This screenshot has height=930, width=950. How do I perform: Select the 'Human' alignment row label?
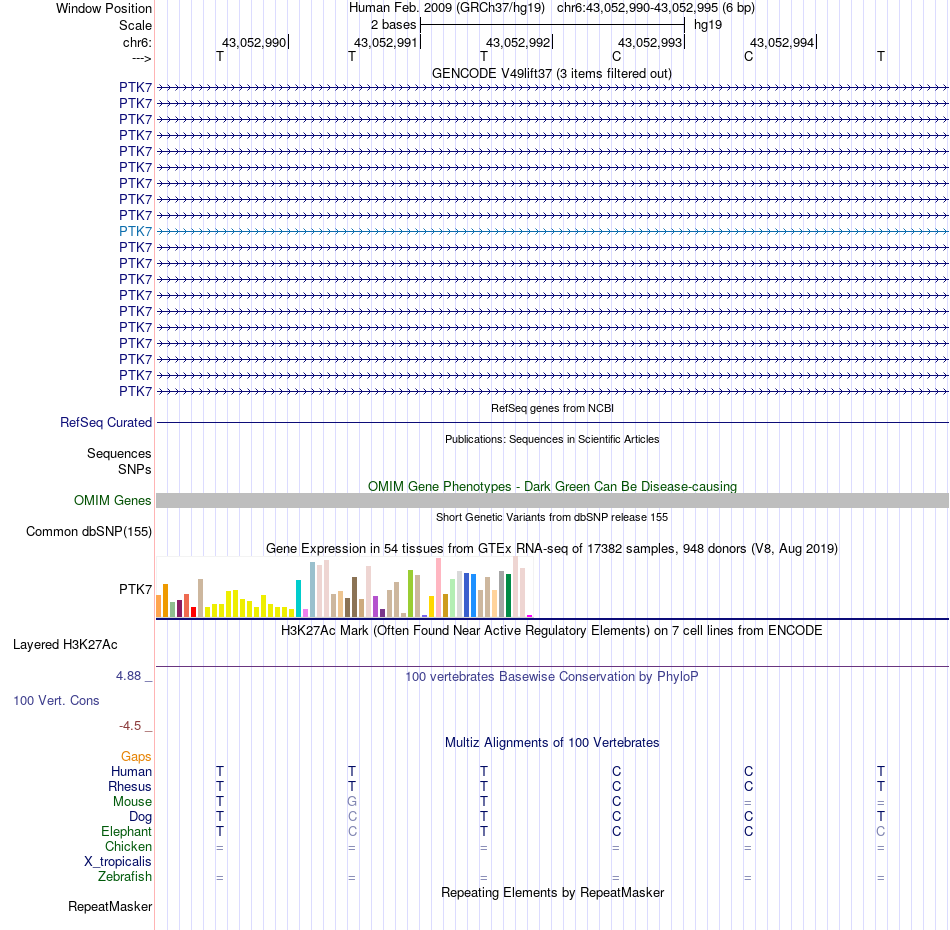(131, 771)
